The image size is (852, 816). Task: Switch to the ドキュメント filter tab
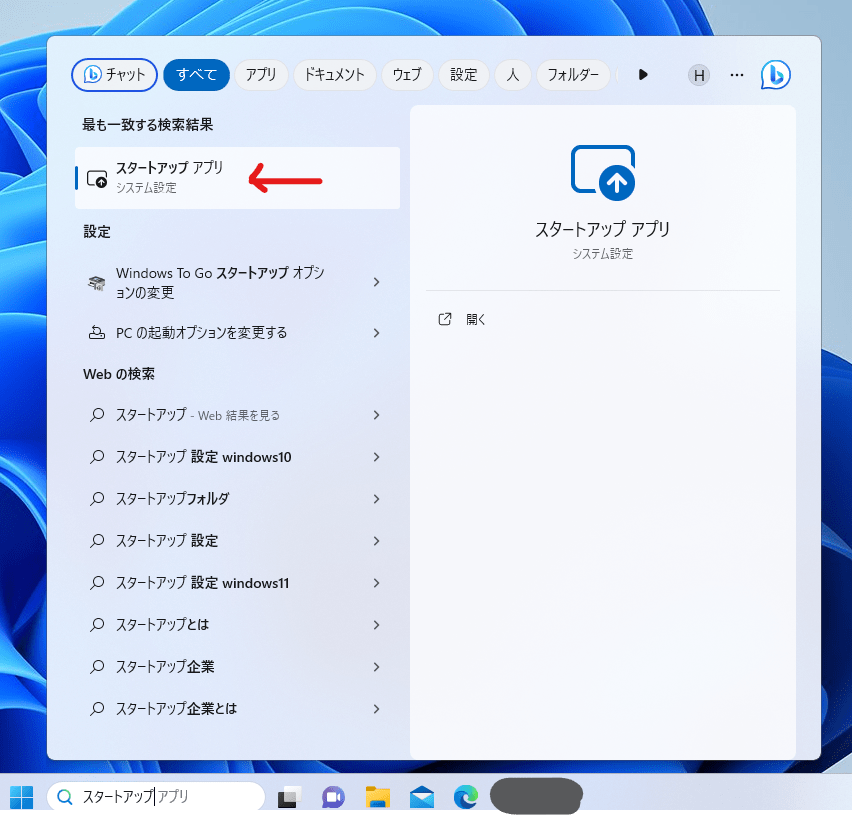click(335, 75)
